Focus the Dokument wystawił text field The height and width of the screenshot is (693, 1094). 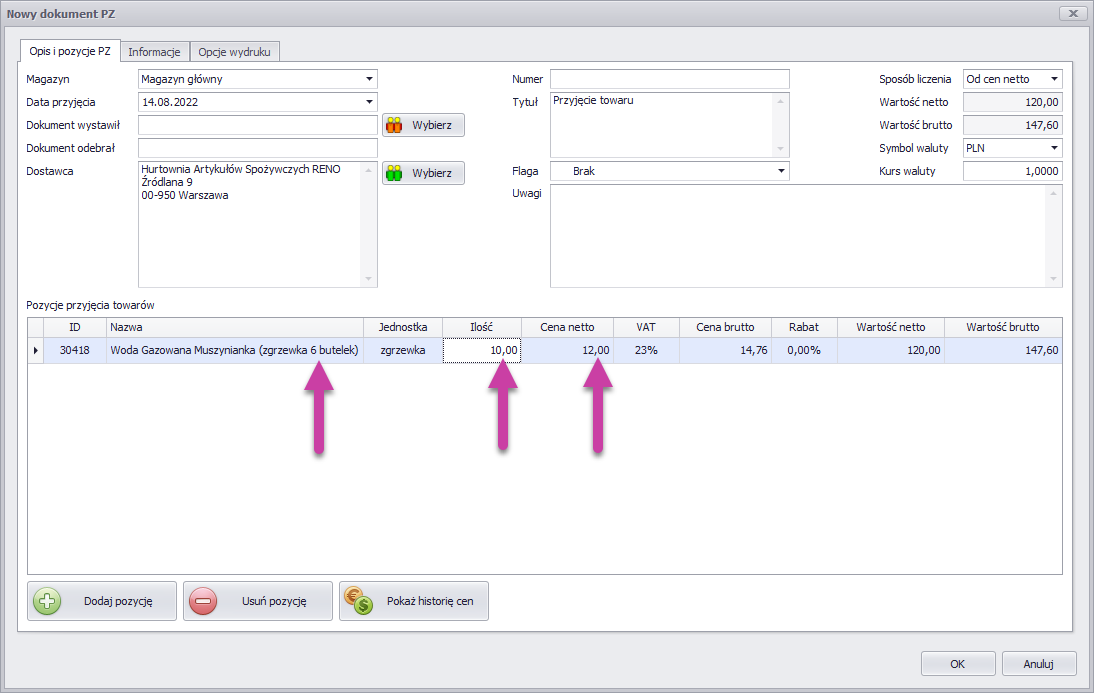(x=258, y=125)
